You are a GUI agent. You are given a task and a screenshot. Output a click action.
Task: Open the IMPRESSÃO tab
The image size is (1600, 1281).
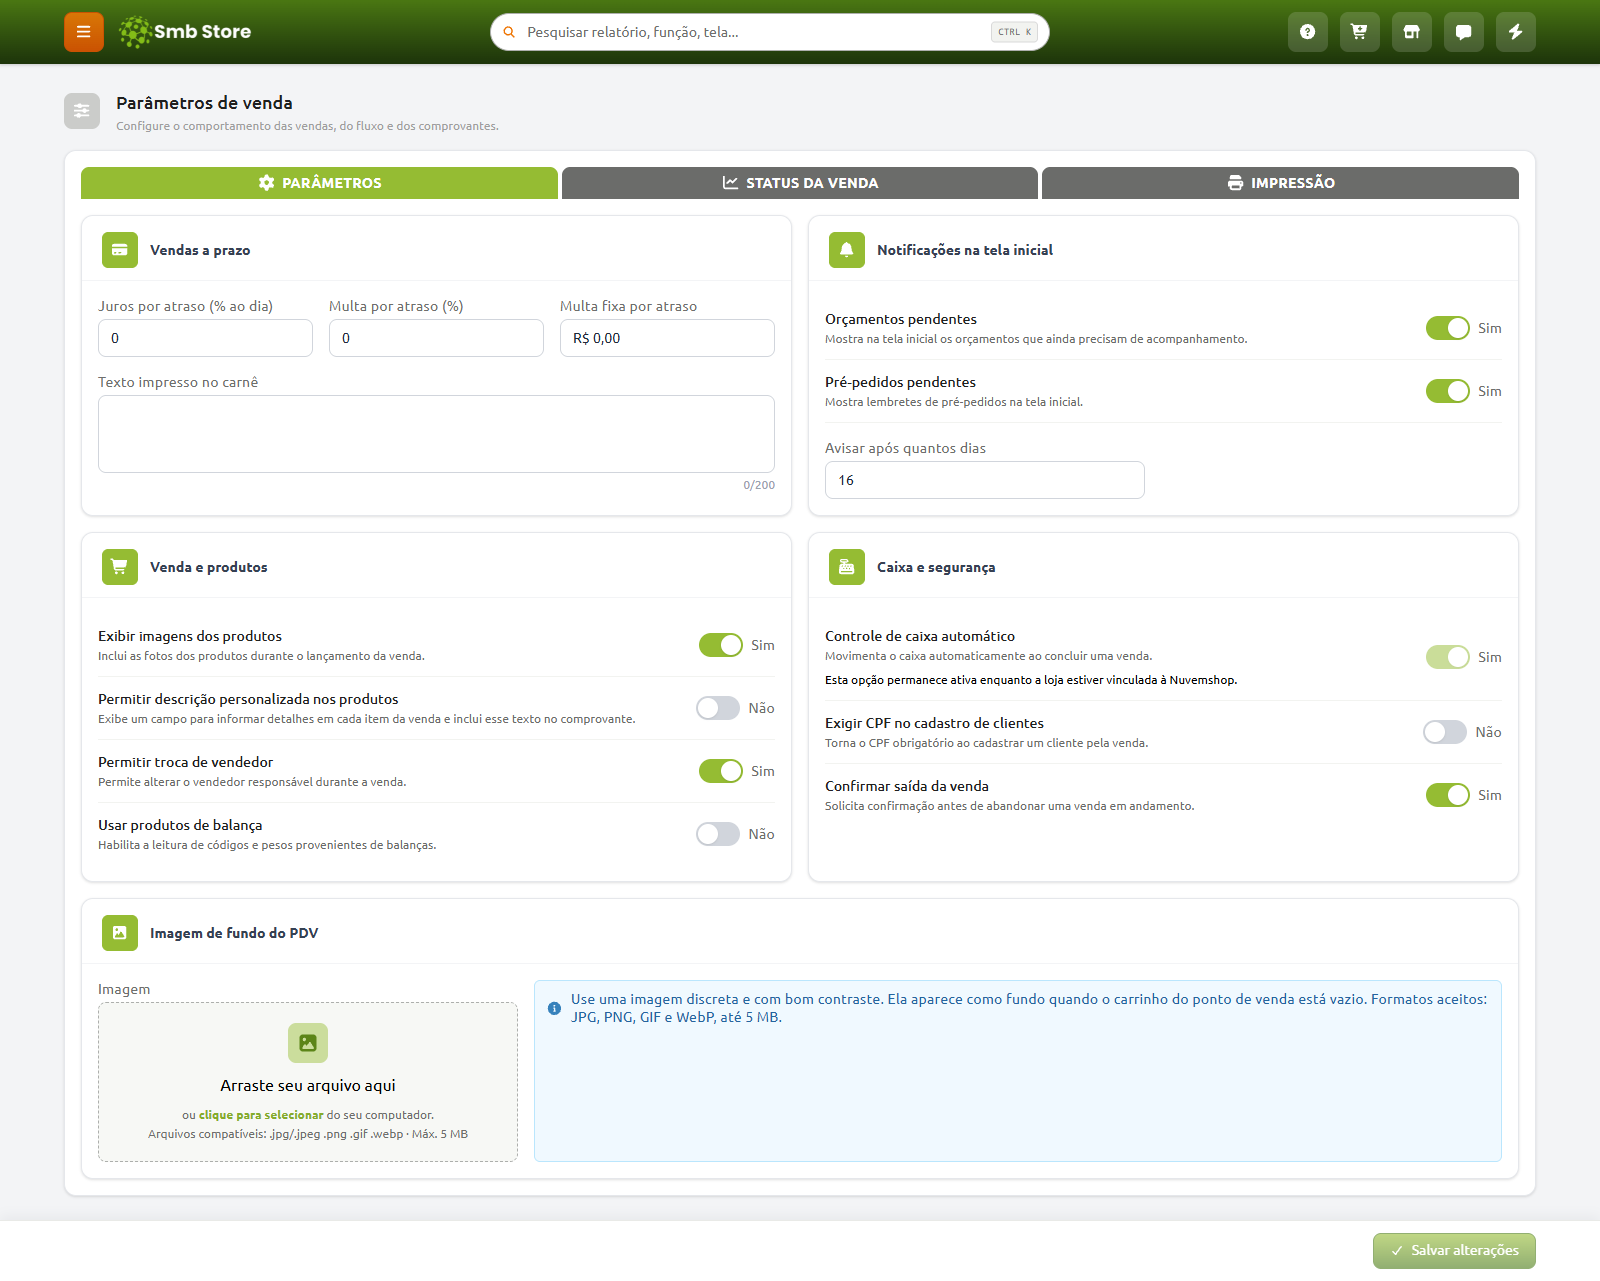(x=1280, y=183)
